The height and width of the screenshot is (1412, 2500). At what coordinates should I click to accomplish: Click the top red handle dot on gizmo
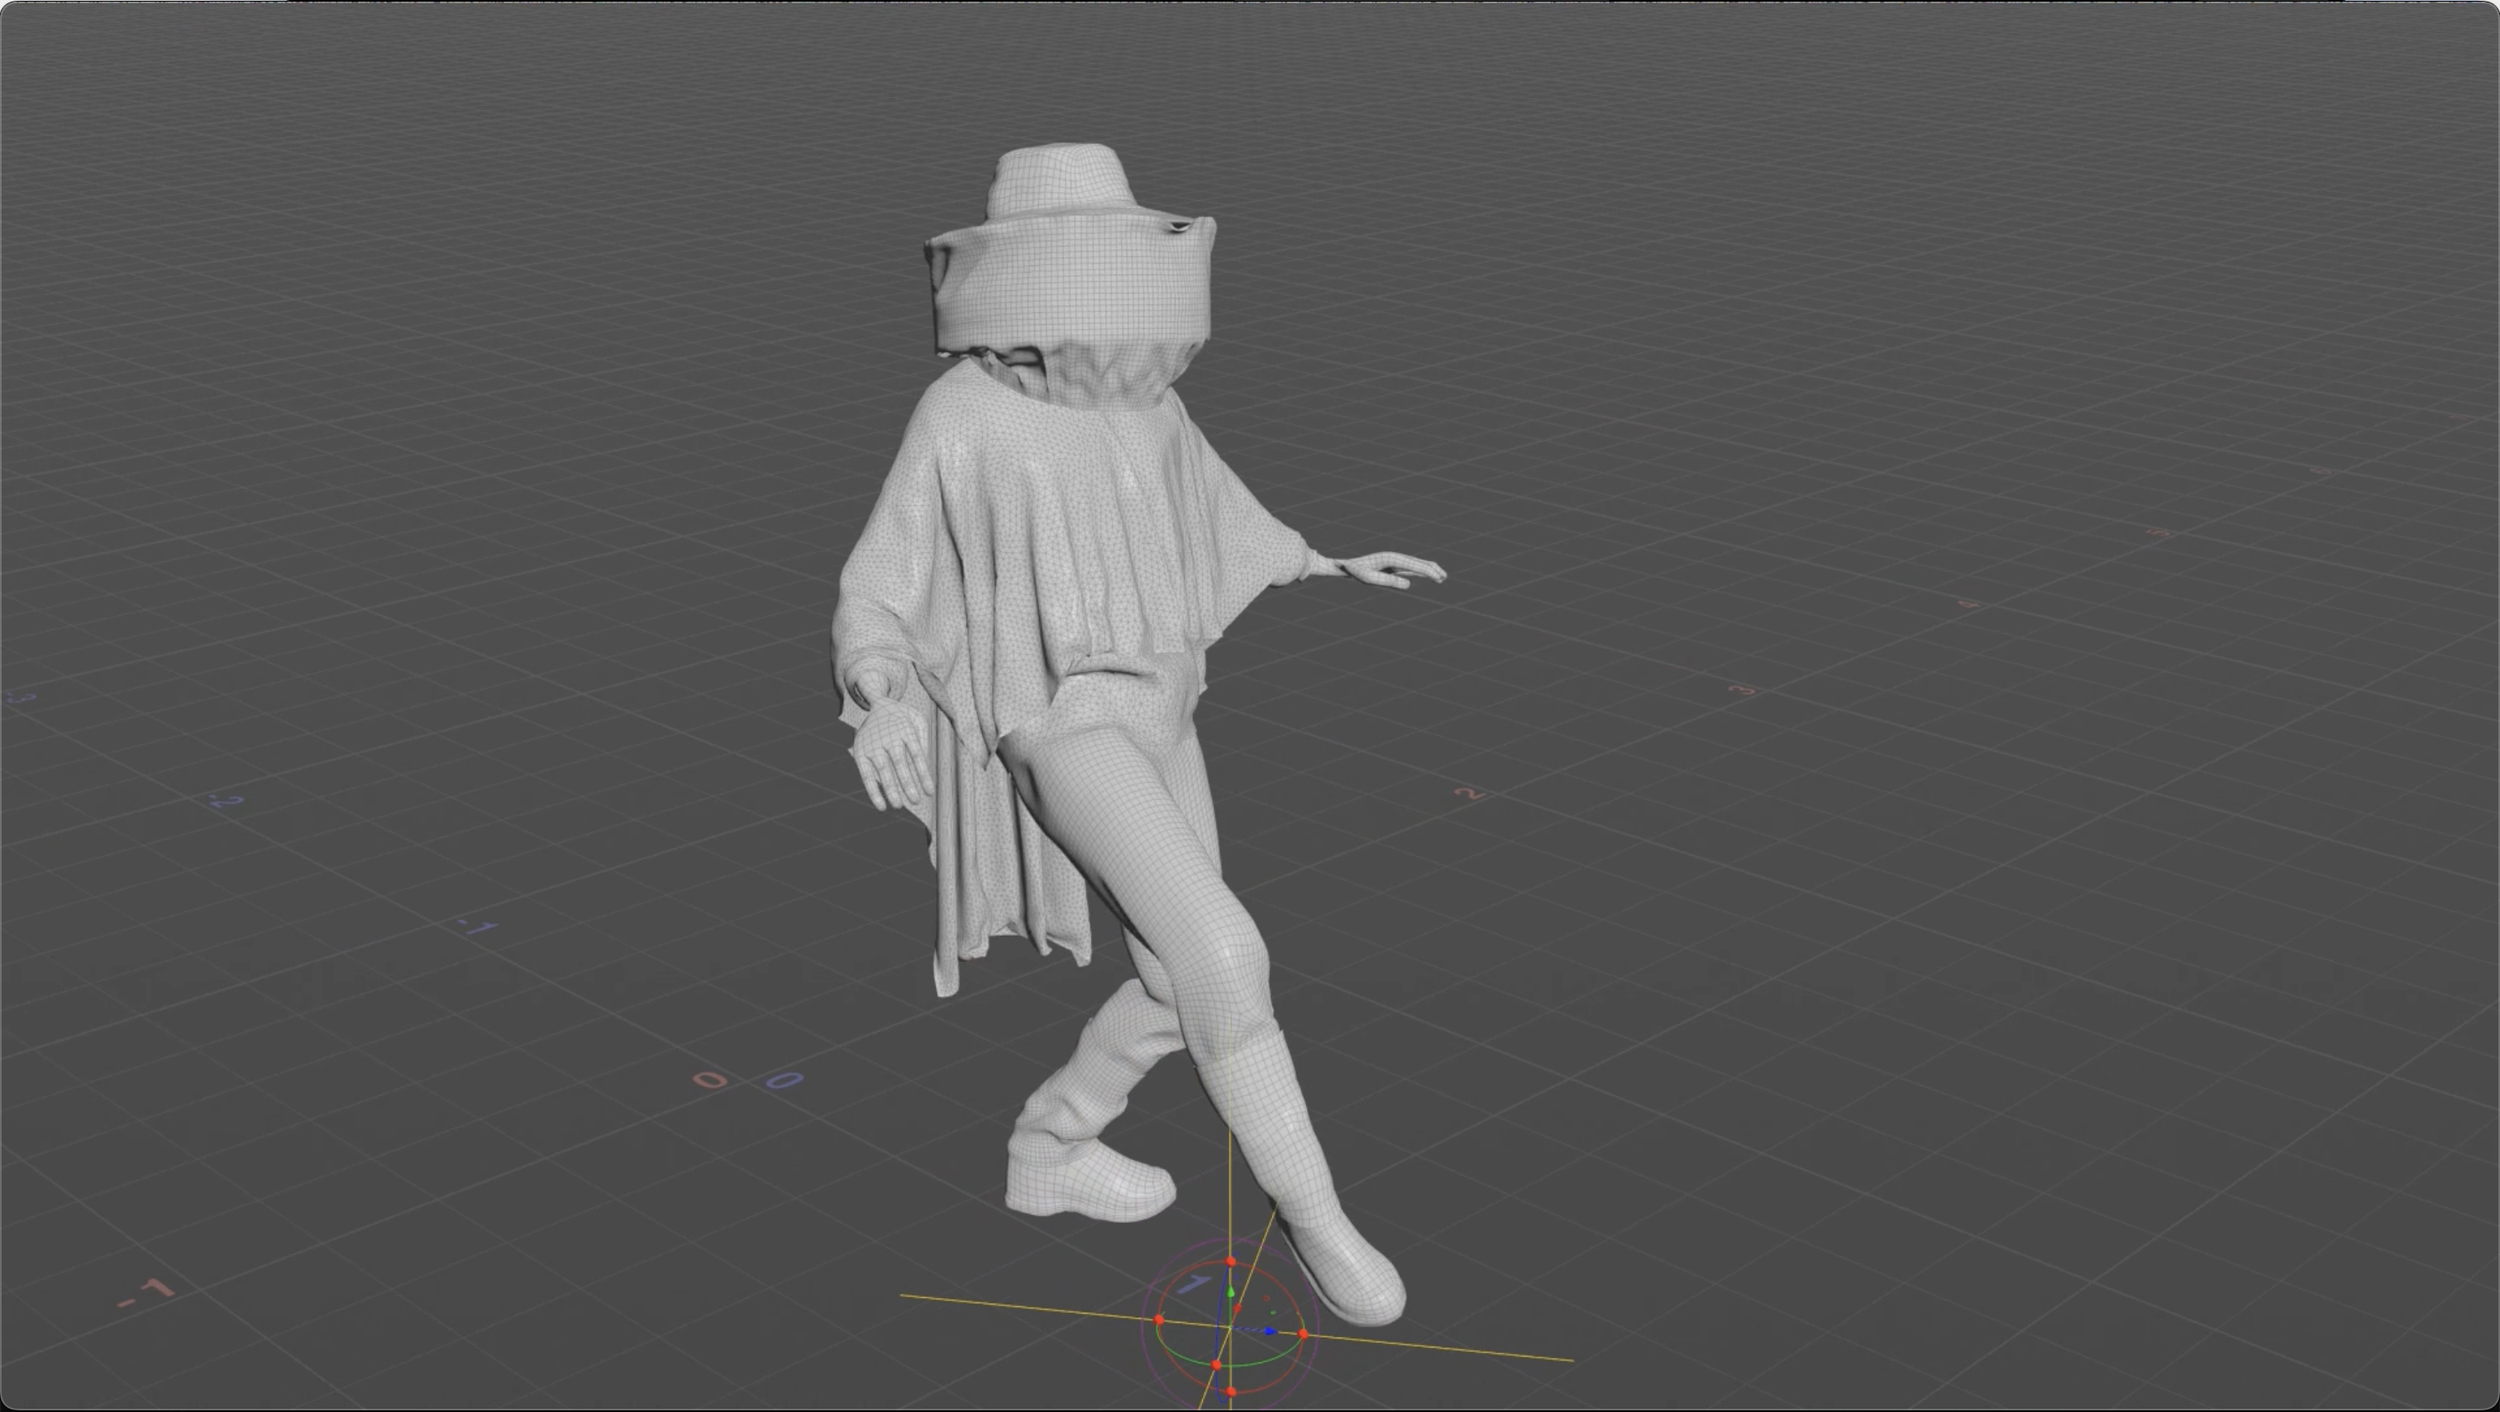tap(1230, 1262)
